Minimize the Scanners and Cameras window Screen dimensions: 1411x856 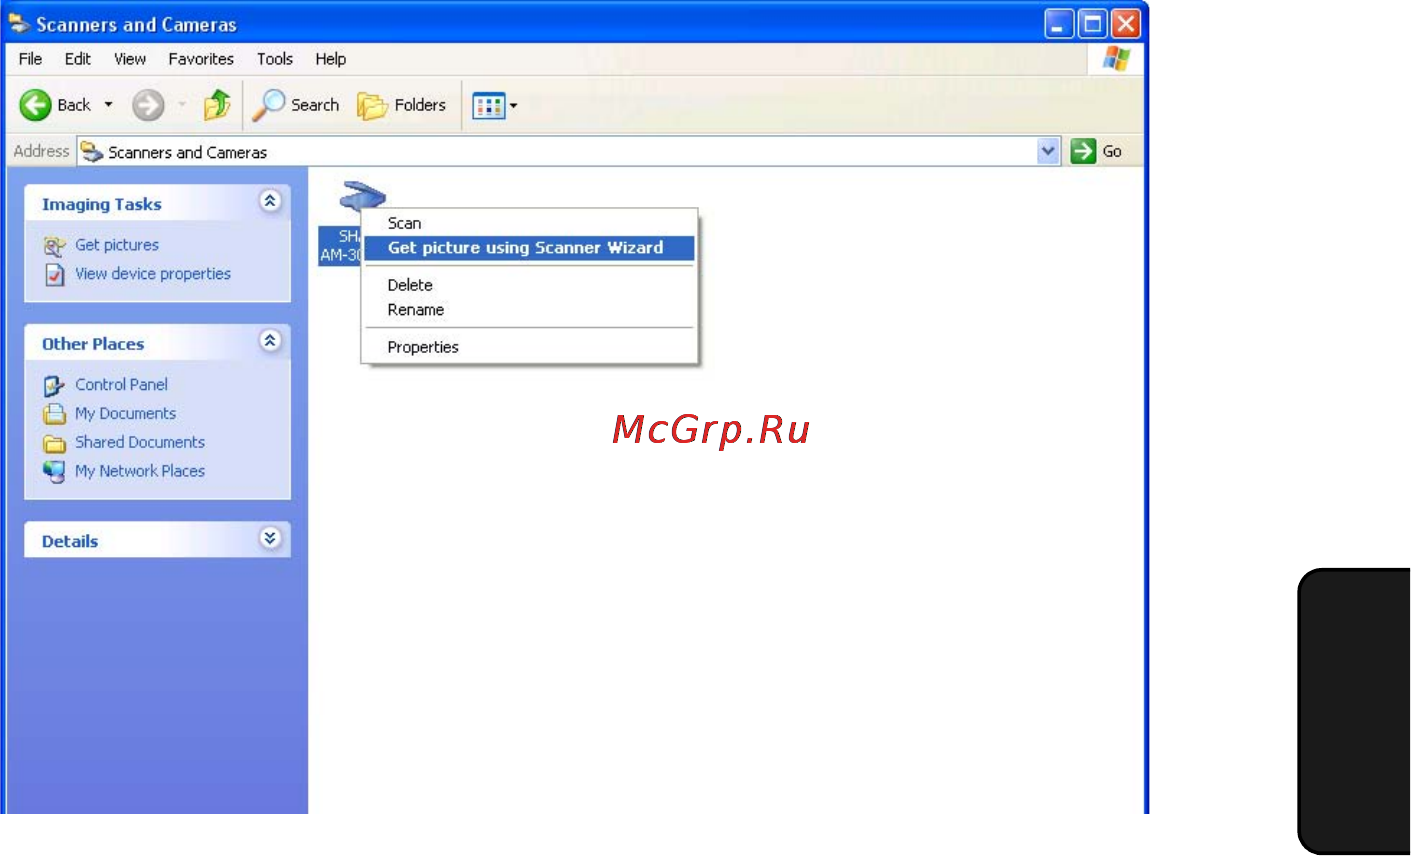[x=1060, y=24]
